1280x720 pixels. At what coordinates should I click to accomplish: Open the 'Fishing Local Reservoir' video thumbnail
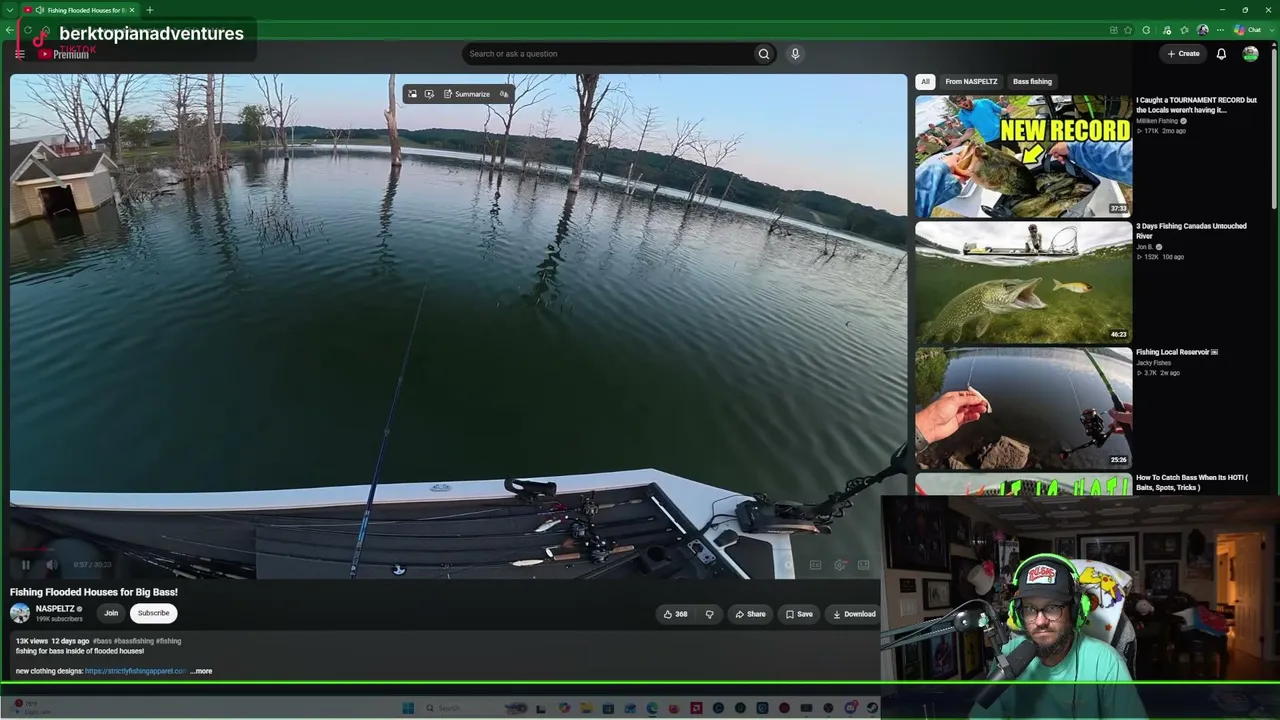click(x=1023, y=408)
